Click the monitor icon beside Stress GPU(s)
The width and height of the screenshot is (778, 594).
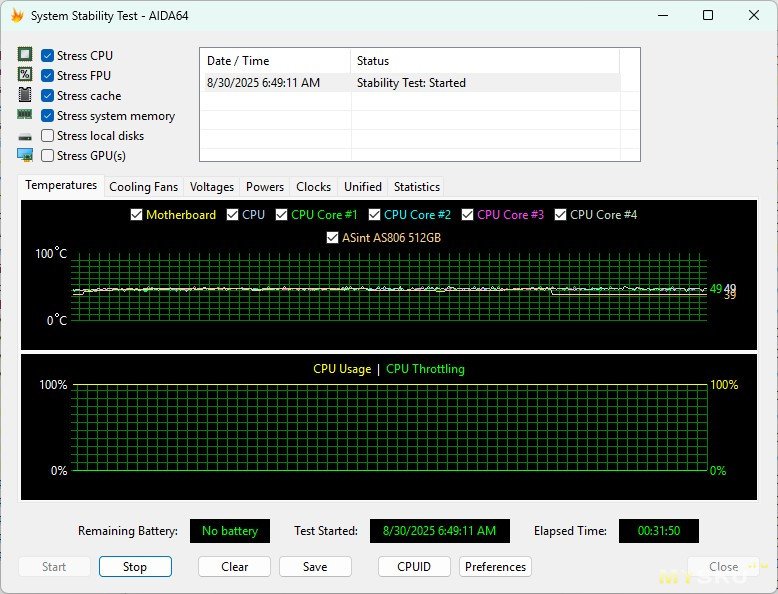tap(25, 155)
